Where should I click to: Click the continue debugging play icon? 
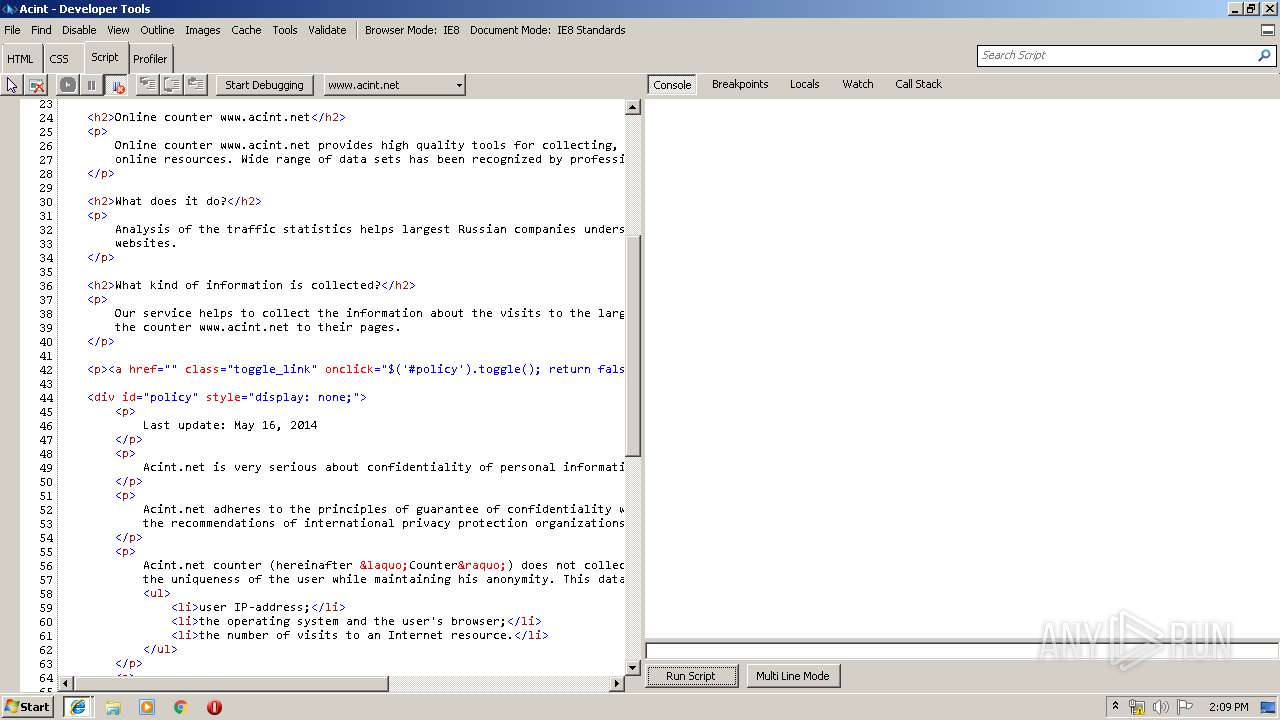(67, 85)
